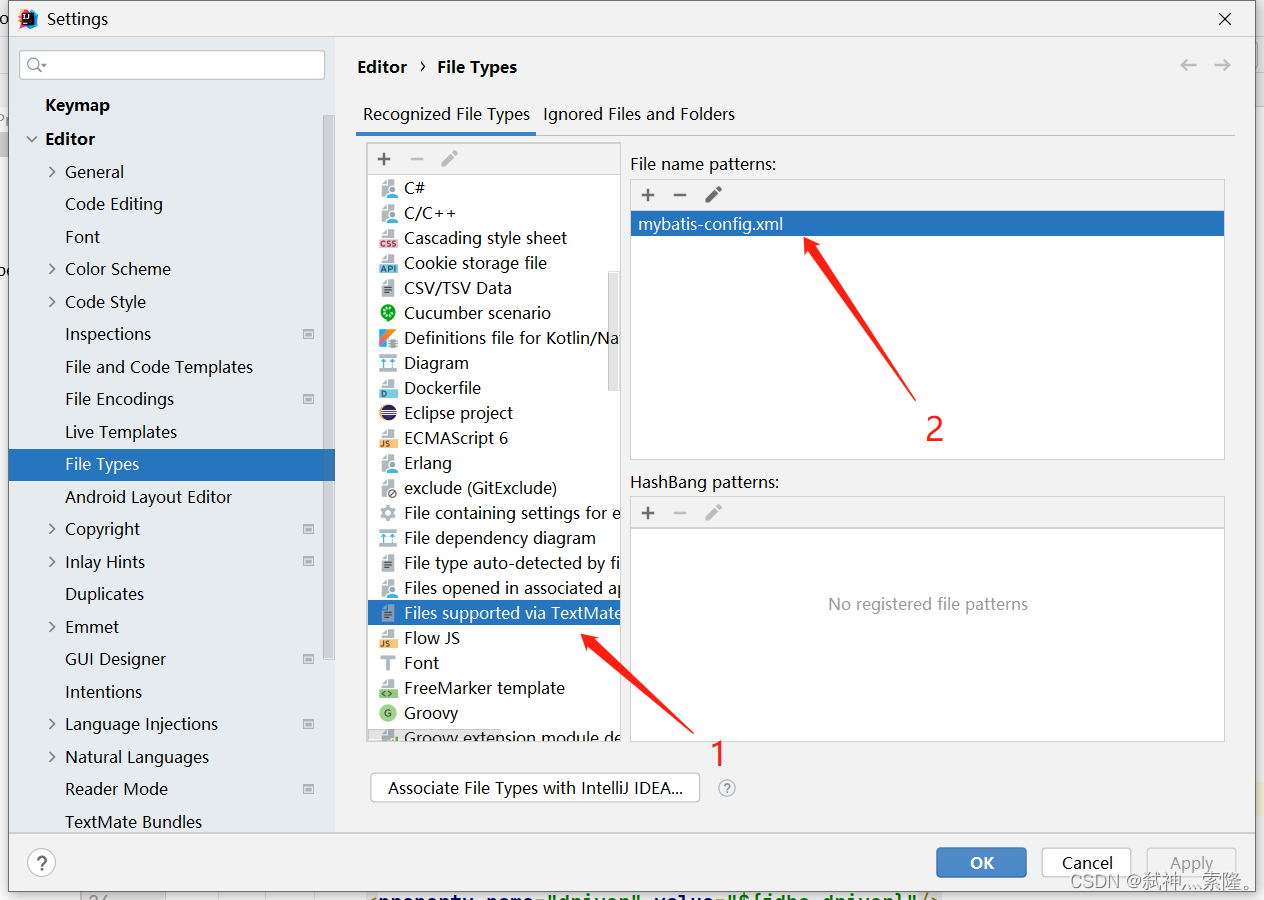Select Groovy file type
Screen dimensions: 1264x900
(494, 713)
